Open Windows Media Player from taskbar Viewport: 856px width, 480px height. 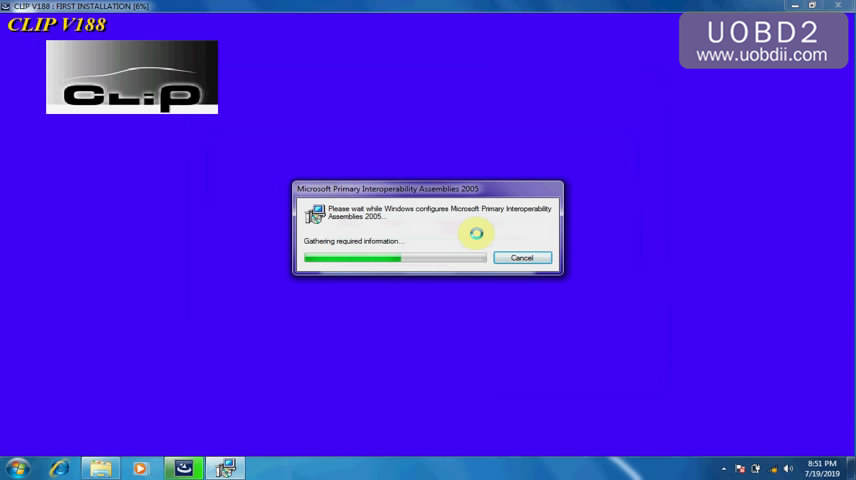(x=141, y=467)
